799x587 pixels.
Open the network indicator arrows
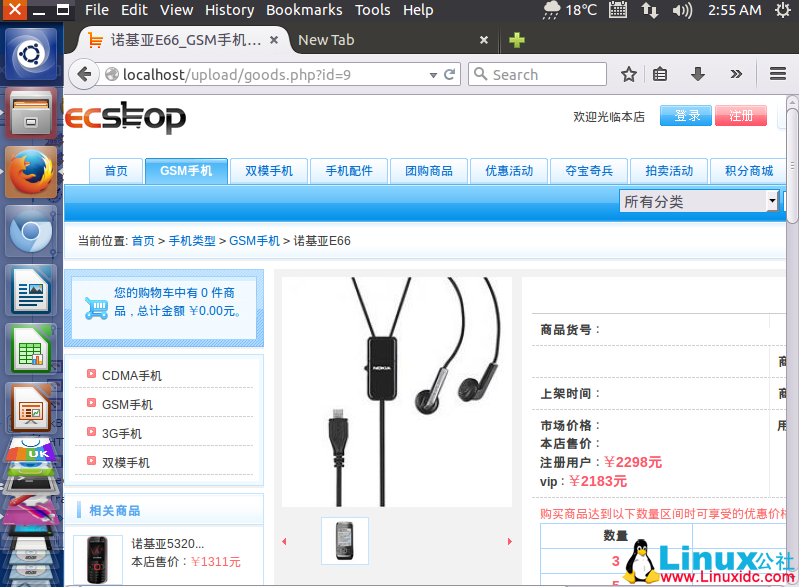click(x=650, y=10)
